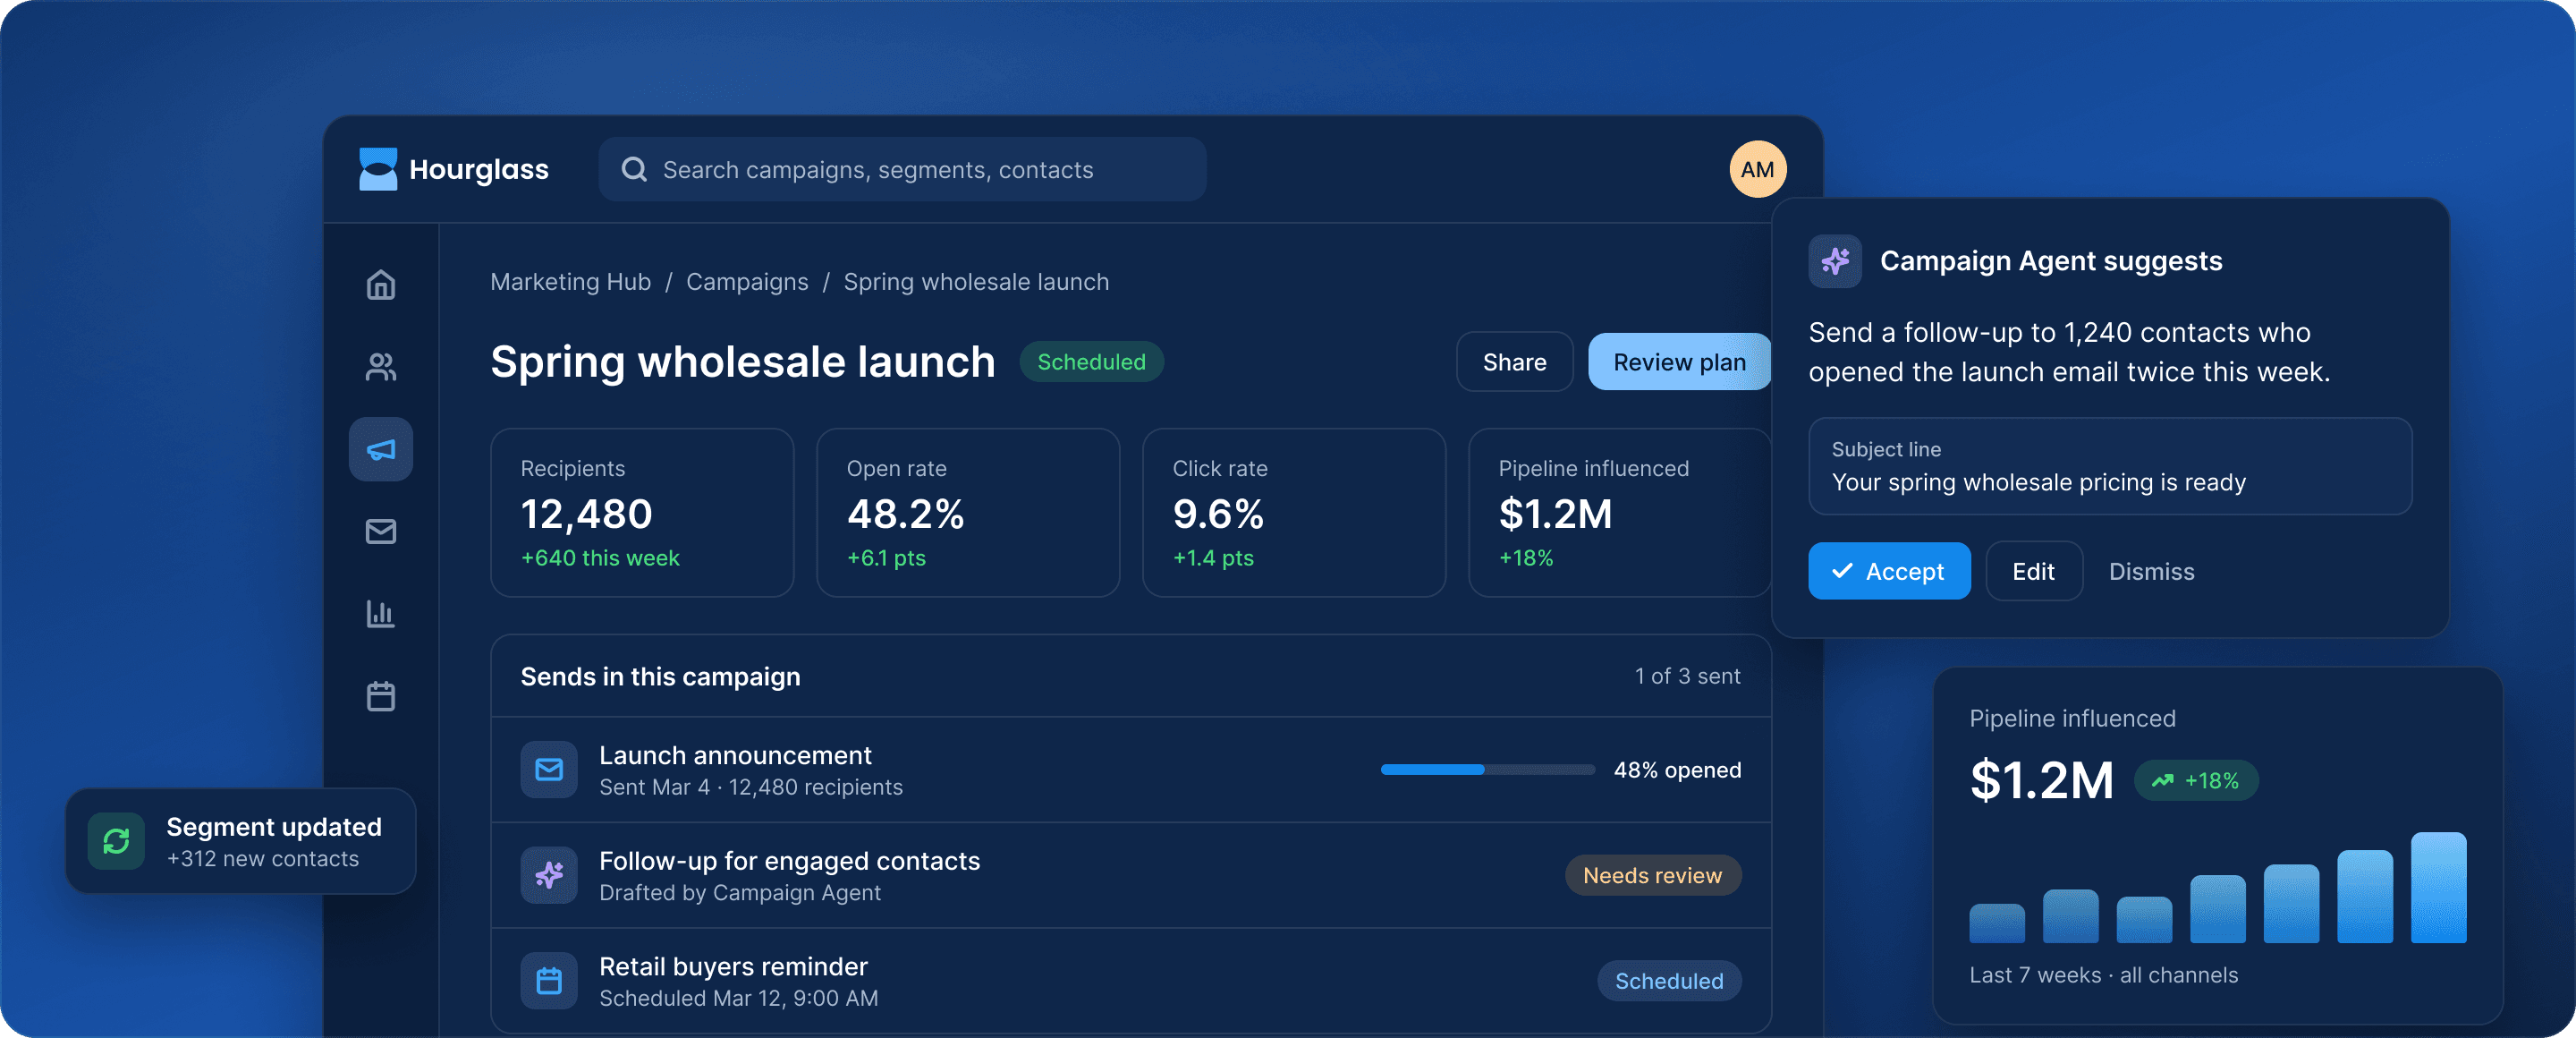Open the Calendar icon in sidebar
This screenshot has width=2576, height=1038.
click(x=380, y=696)
